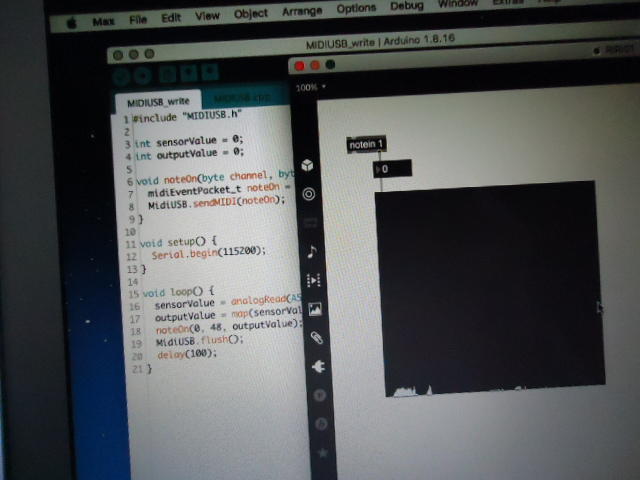Open the Max Audio note icon
Image resolution: width=640 pixels, height=480 pixels.
[x=311, y=251]
